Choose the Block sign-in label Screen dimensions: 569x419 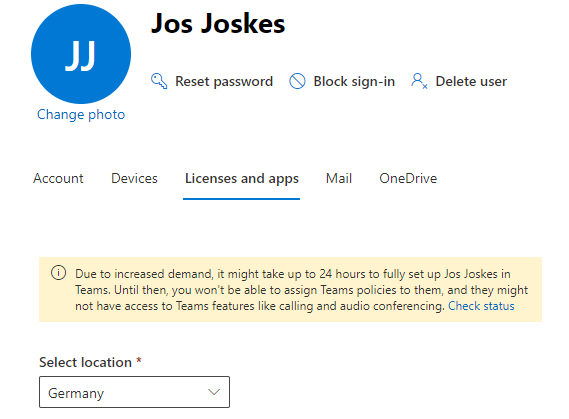click(354, 82)
